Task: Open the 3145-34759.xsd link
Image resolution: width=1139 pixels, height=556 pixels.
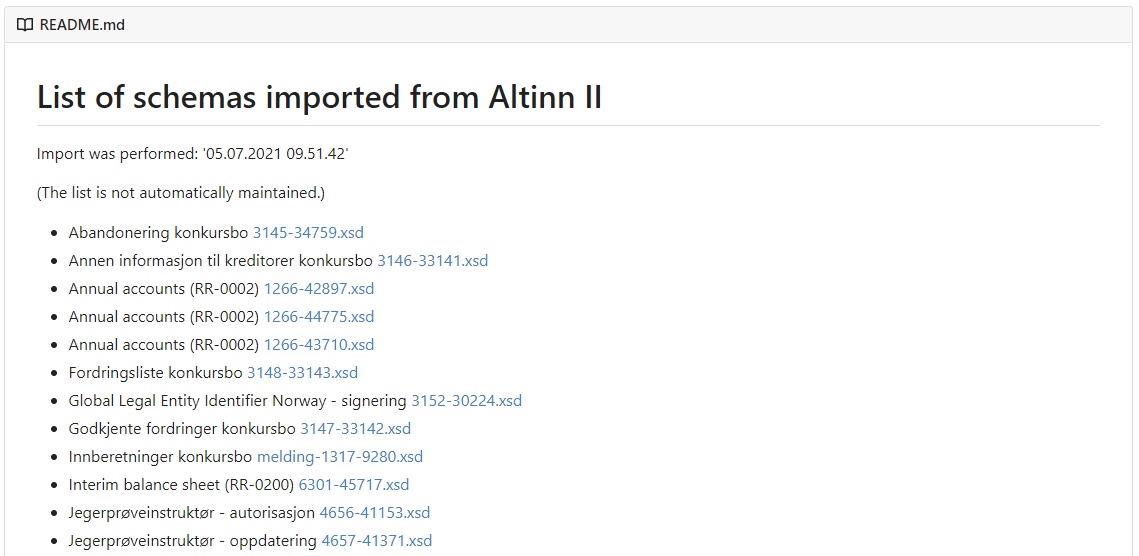Action: (x=308, y=233)
